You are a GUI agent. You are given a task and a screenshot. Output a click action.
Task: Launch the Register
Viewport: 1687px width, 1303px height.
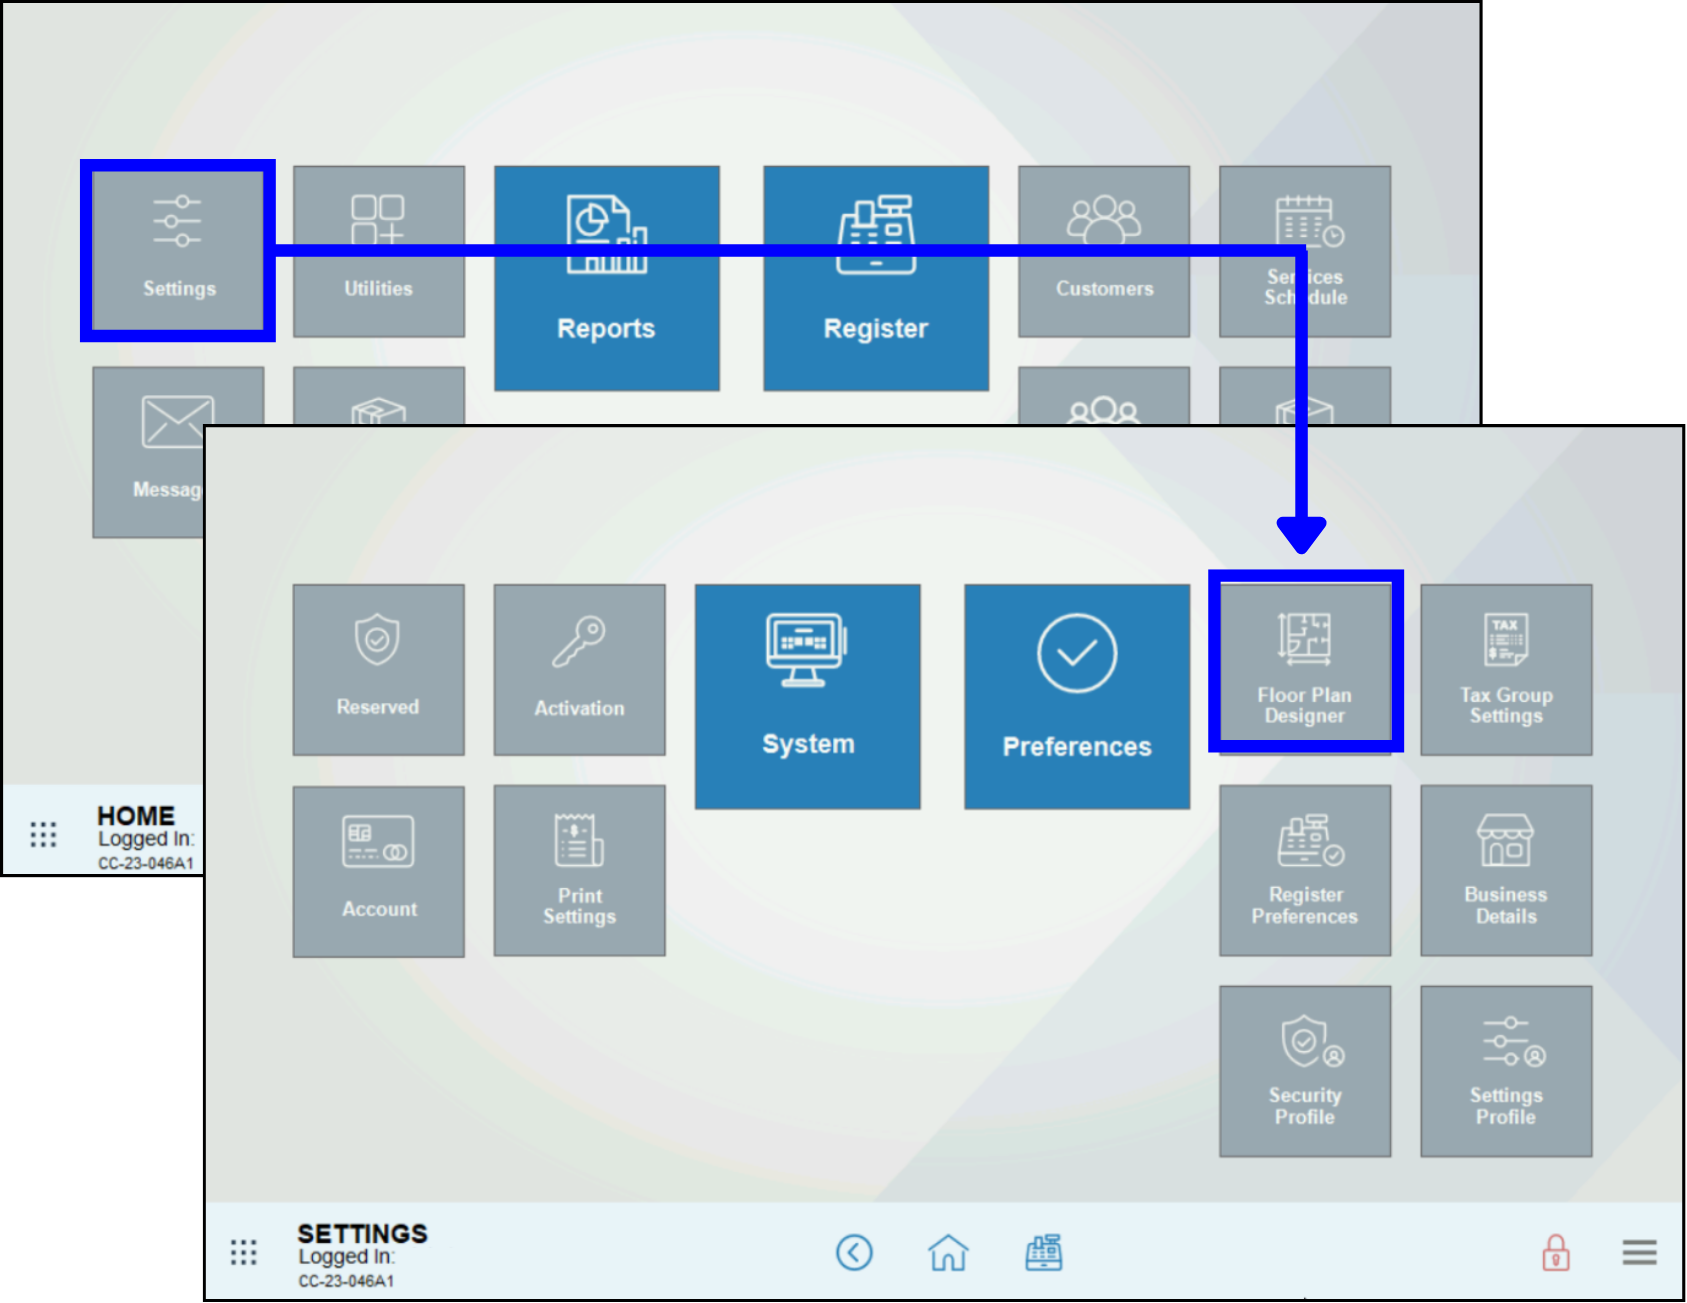click(876, 278)
